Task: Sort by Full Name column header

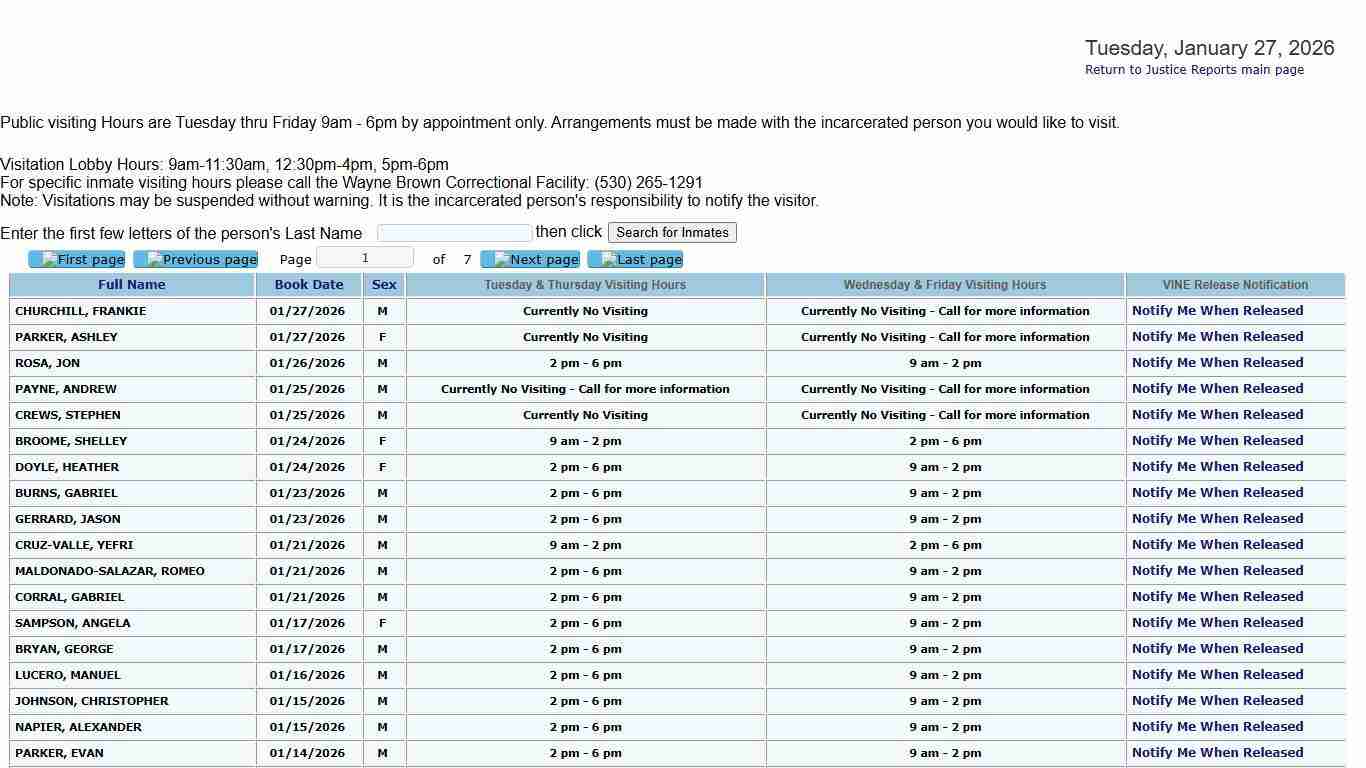Action: [132, 285]
